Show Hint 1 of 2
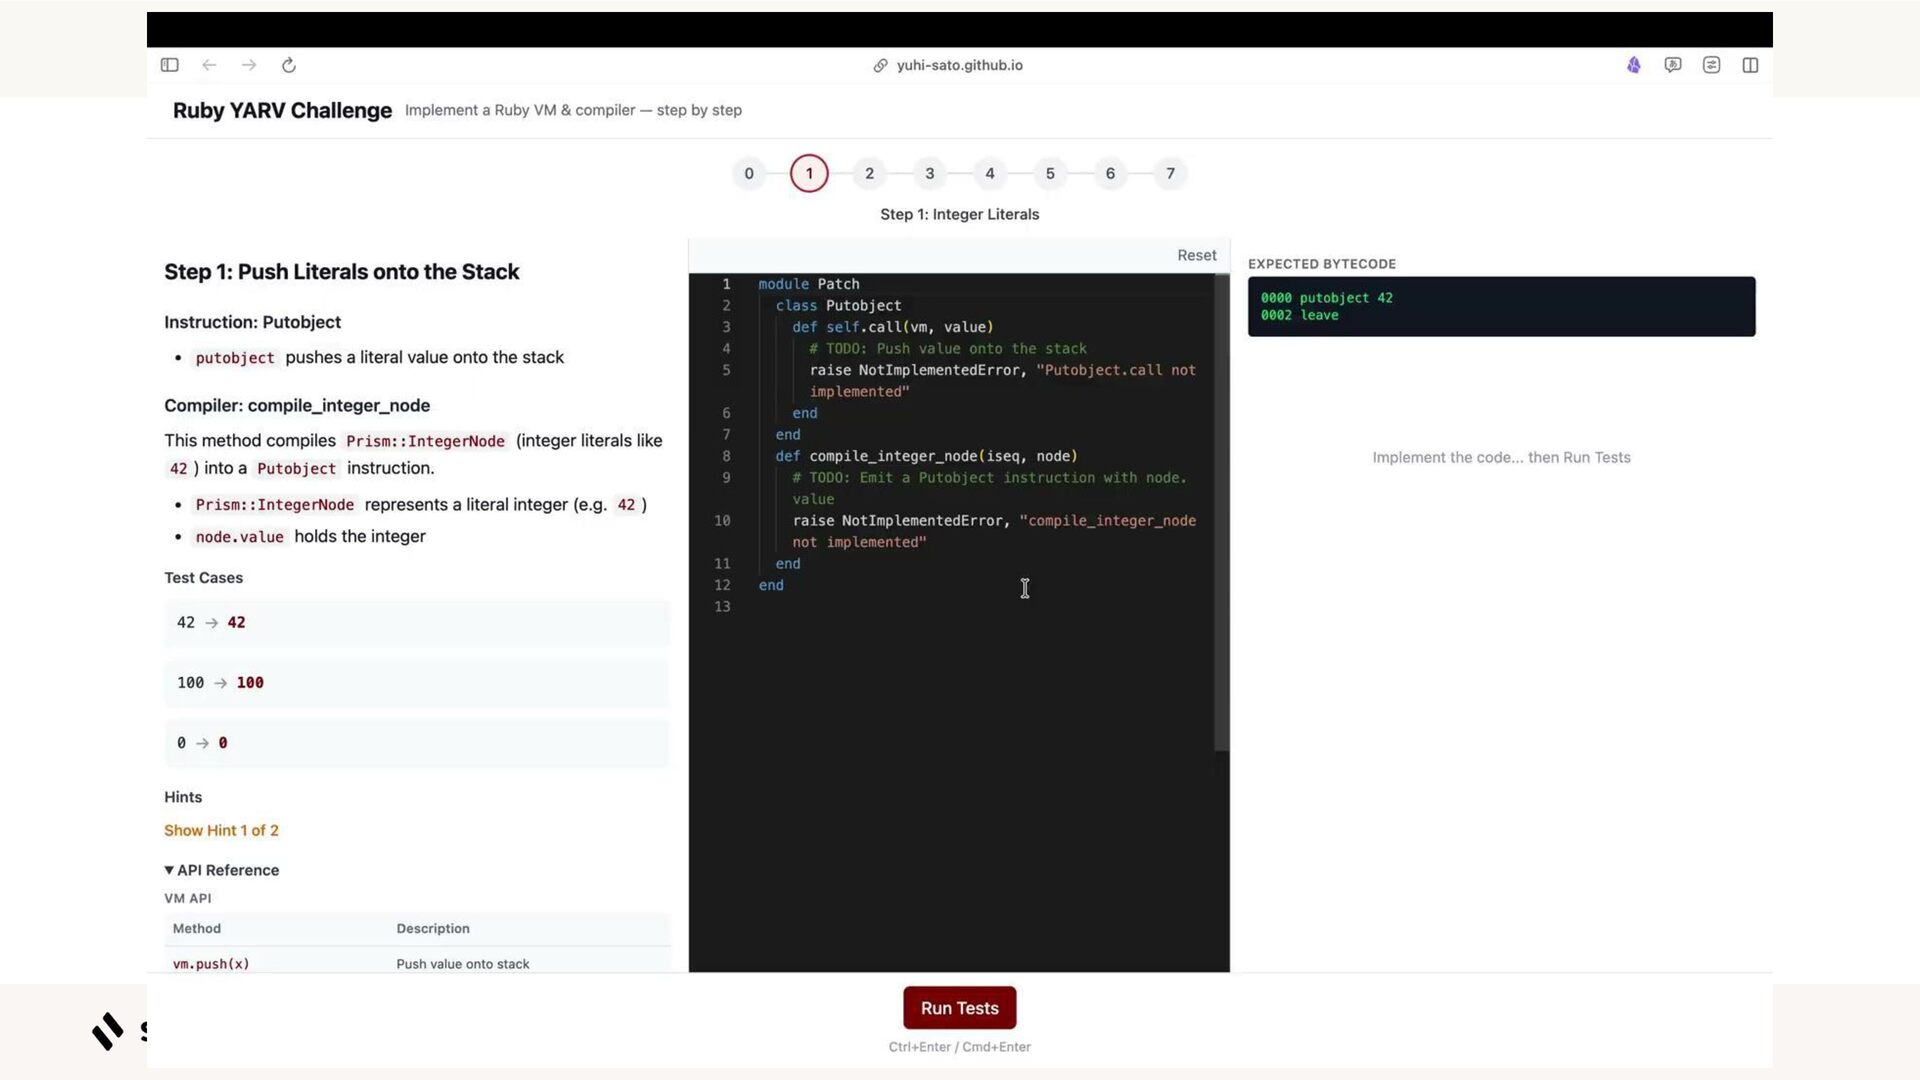Image resolution: width=1920 pixels, height=1080 pixels. point(221,830)
